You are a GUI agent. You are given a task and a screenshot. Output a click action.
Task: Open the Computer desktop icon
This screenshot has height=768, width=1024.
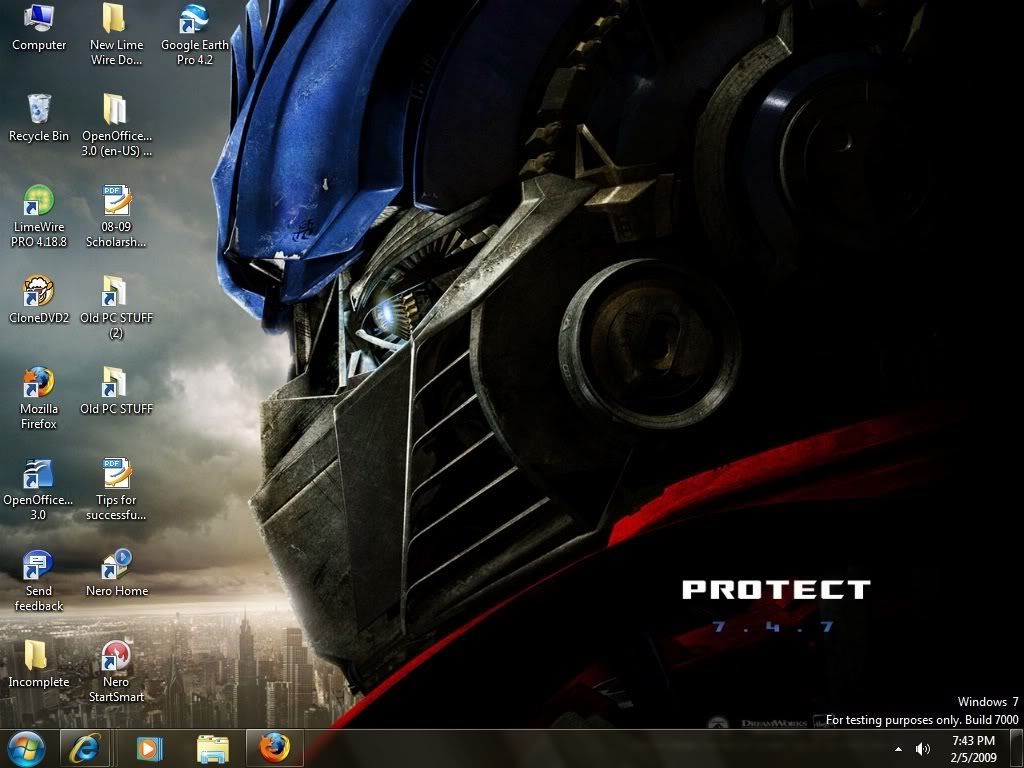[x=39, y=19]
